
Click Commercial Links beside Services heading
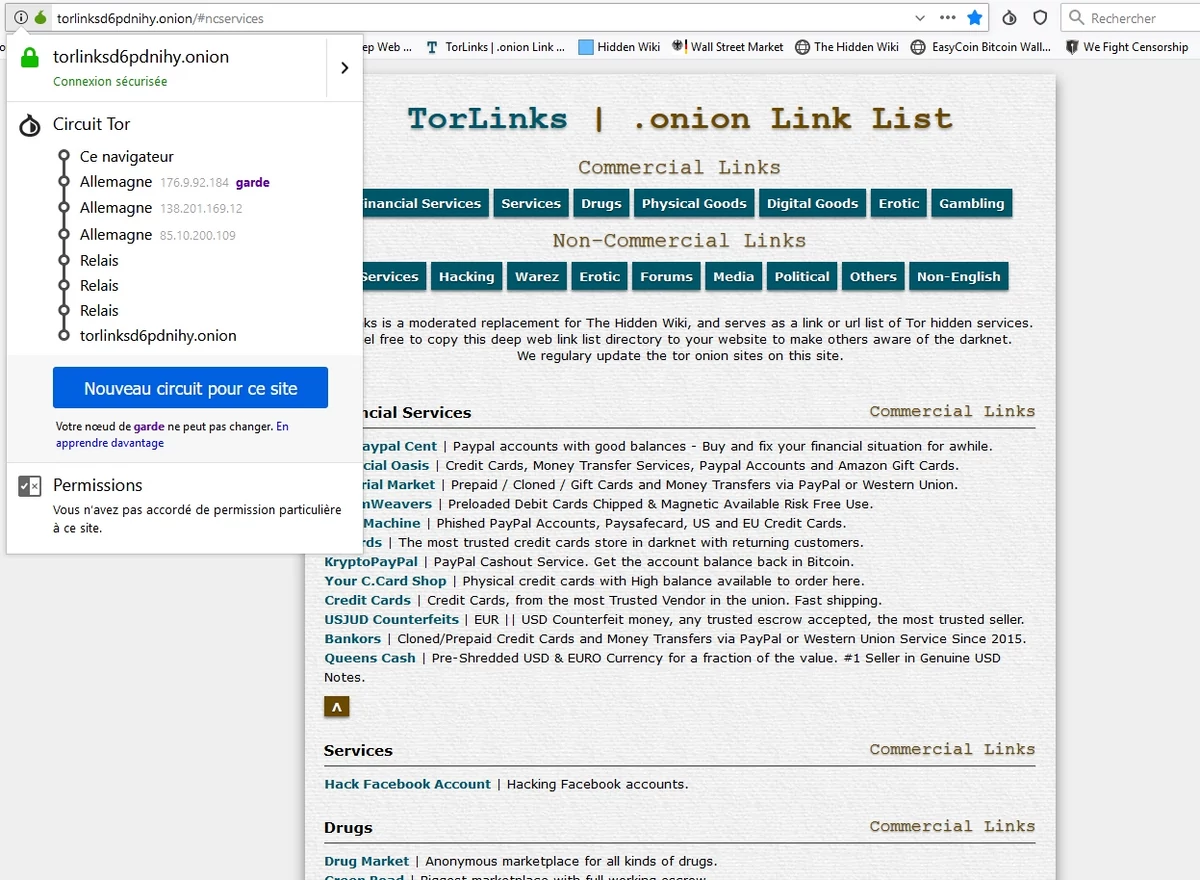point(952,749)
